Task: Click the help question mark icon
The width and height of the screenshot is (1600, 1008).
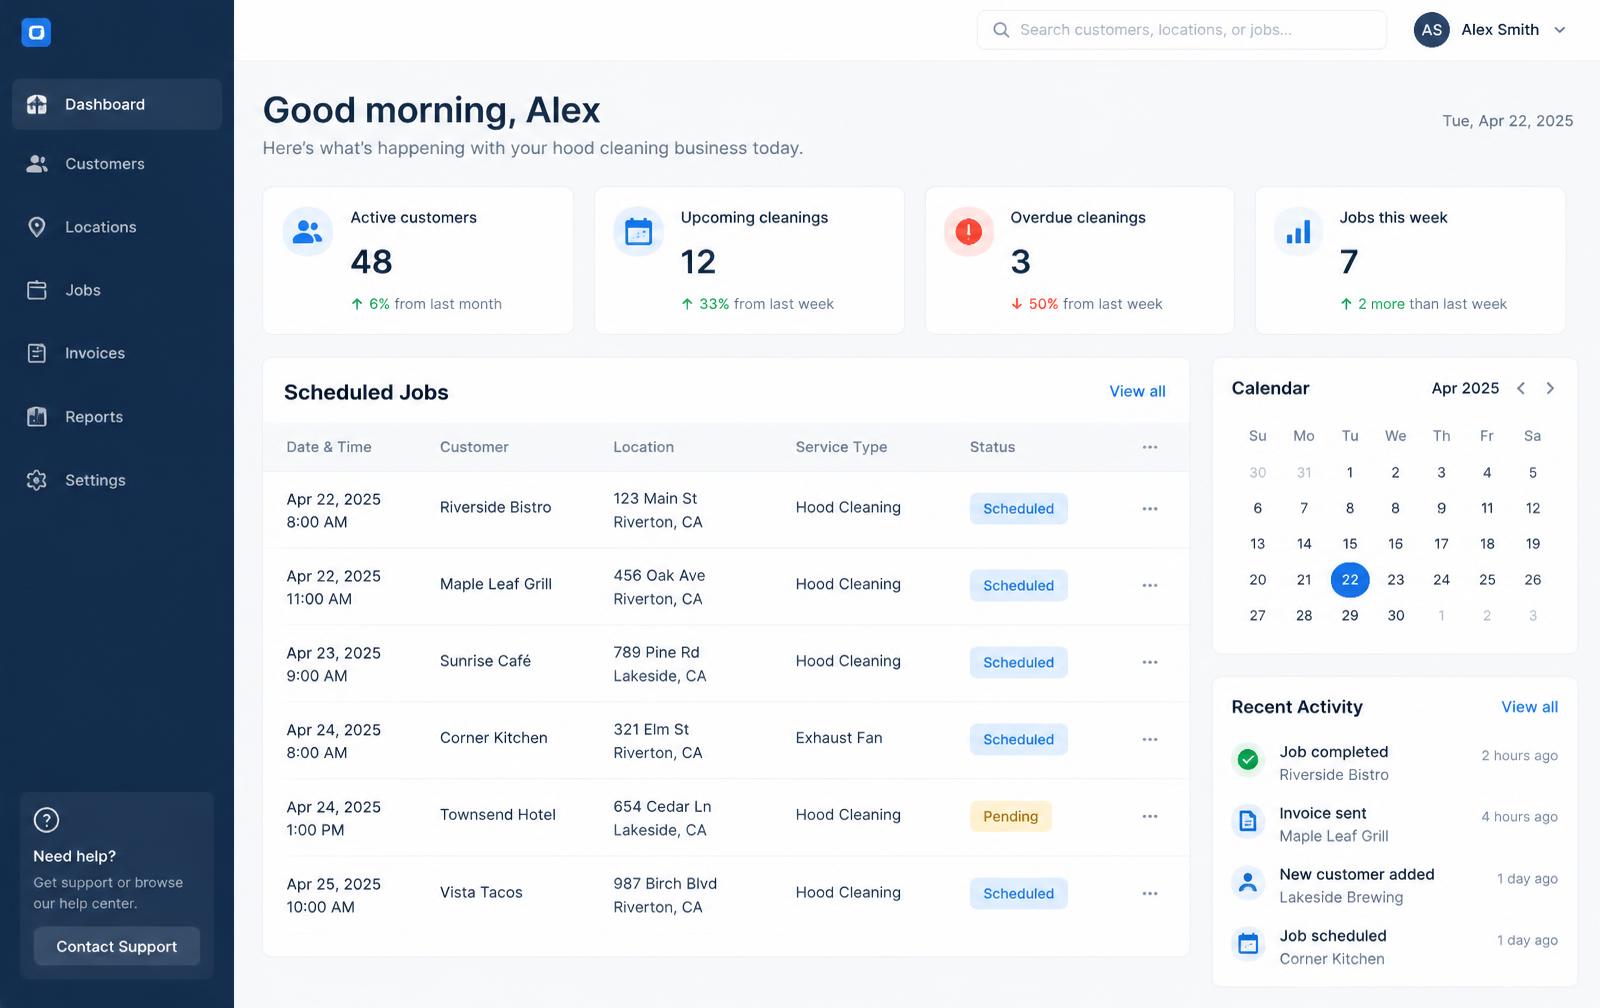Action: (46, 820)
